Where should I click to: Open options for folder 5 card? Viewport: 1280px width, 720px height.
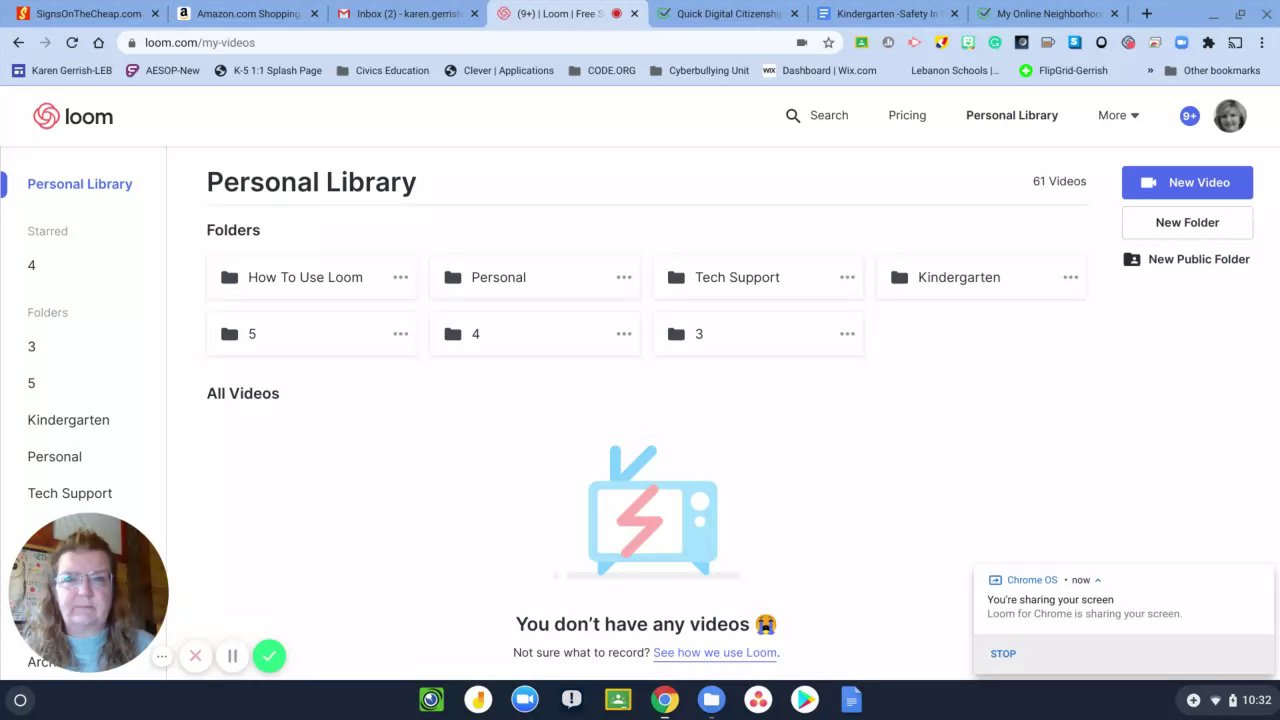pyautogui.click(x=401, y=334)
